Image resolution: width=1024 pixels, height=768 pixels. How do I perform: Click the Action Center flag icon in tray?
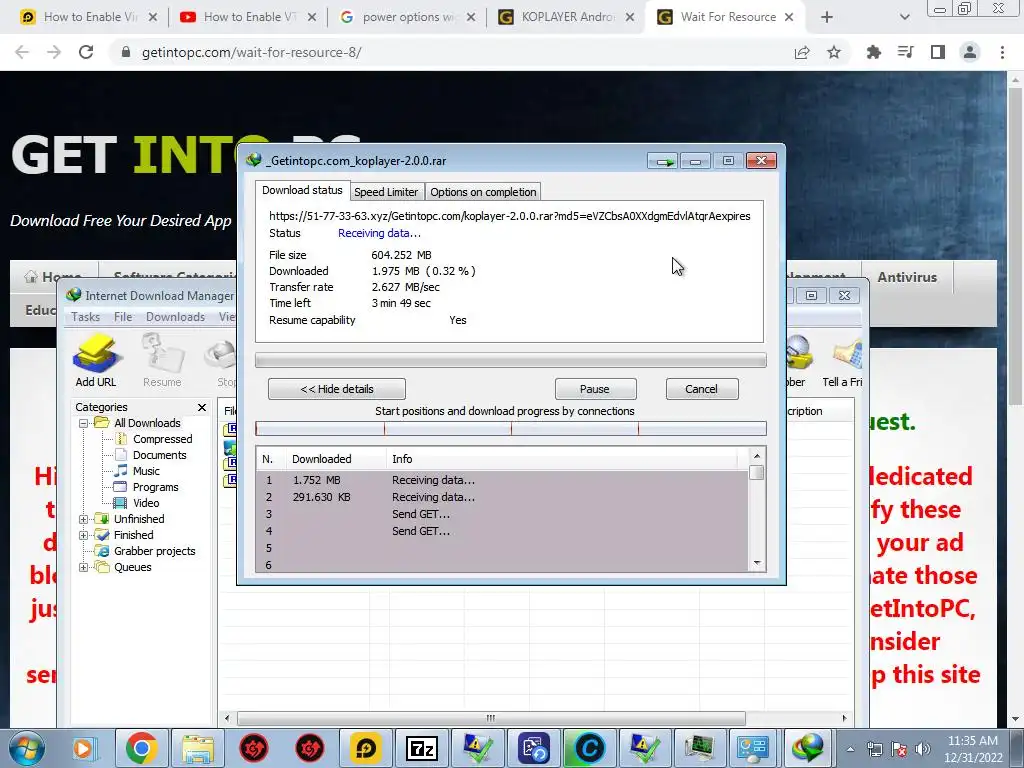pos(899,749)
